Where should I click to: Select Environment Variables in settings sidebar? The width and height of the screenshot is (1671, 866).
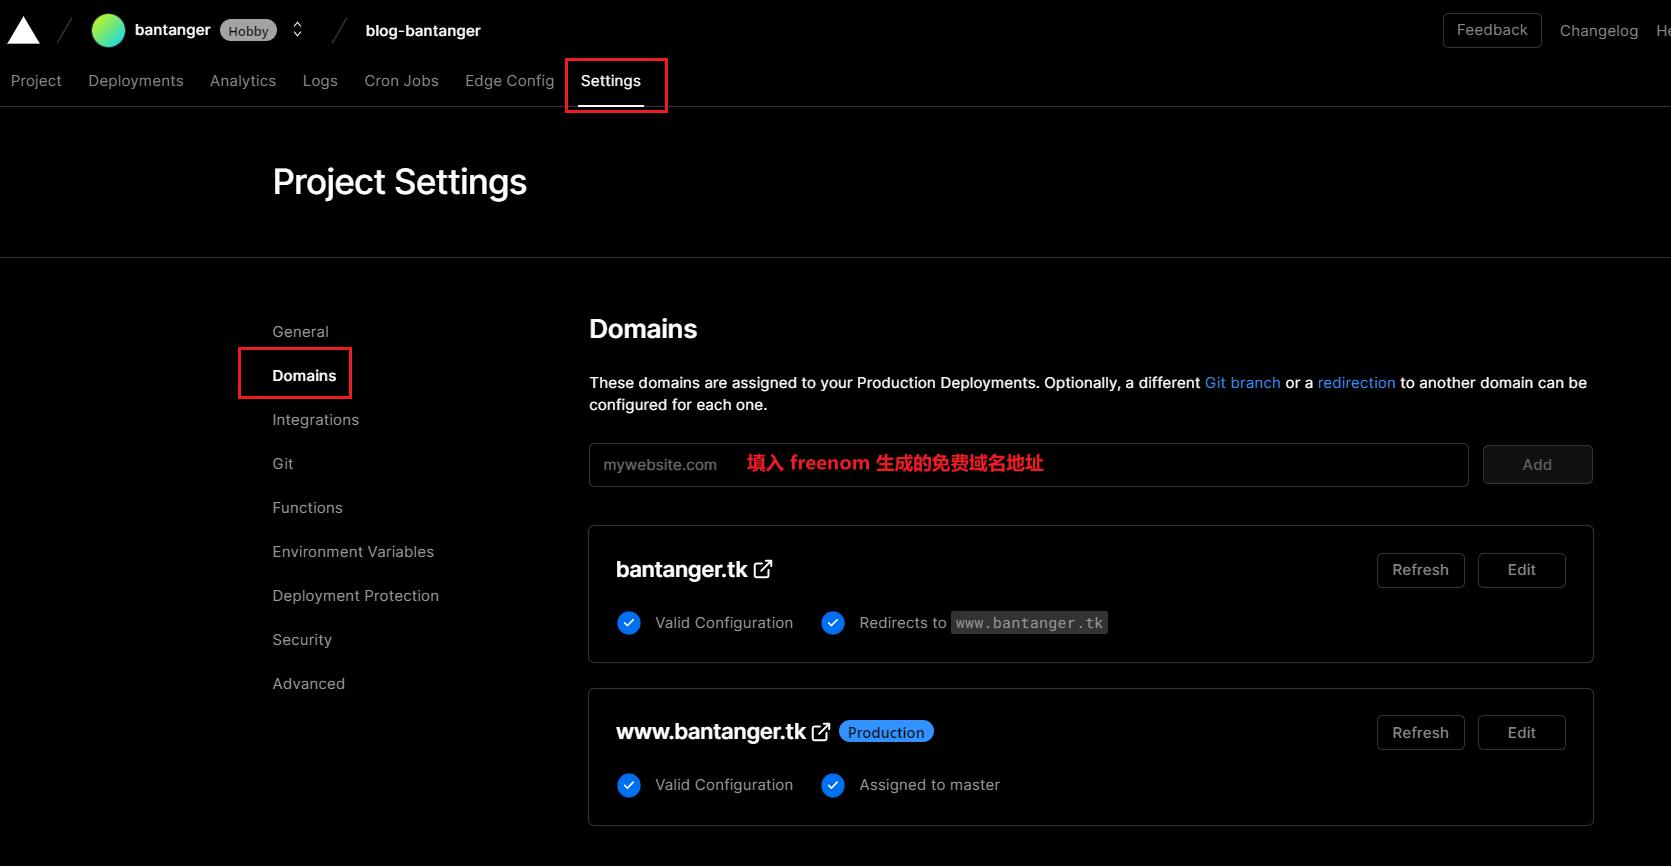pyautogui.click(x=353, y=552)
